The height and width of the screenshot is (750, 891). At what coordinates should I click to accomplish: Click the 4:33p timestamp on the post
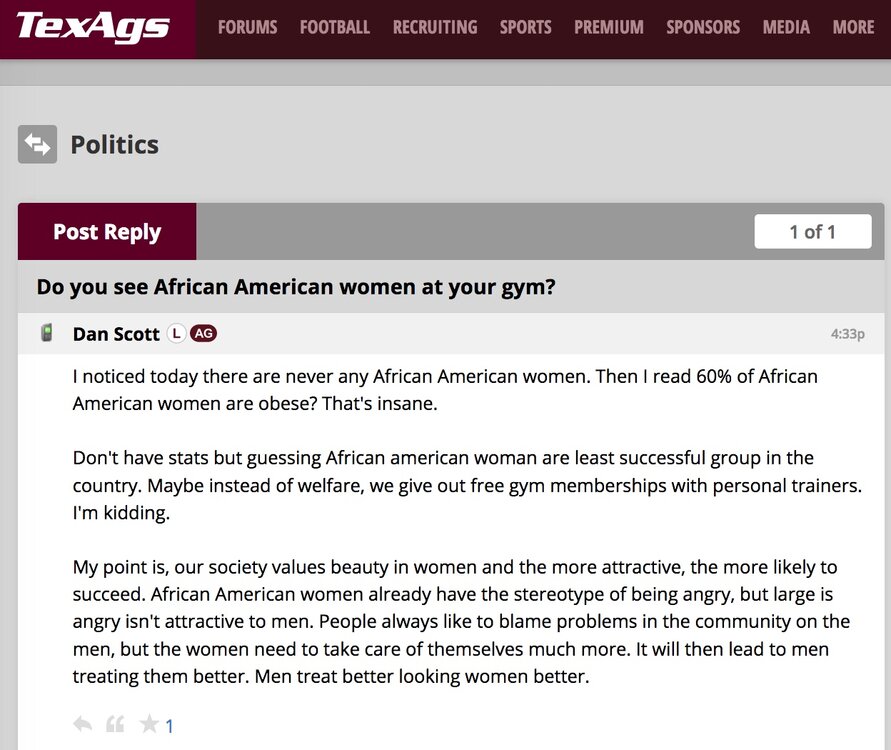[x=847, y=332]
